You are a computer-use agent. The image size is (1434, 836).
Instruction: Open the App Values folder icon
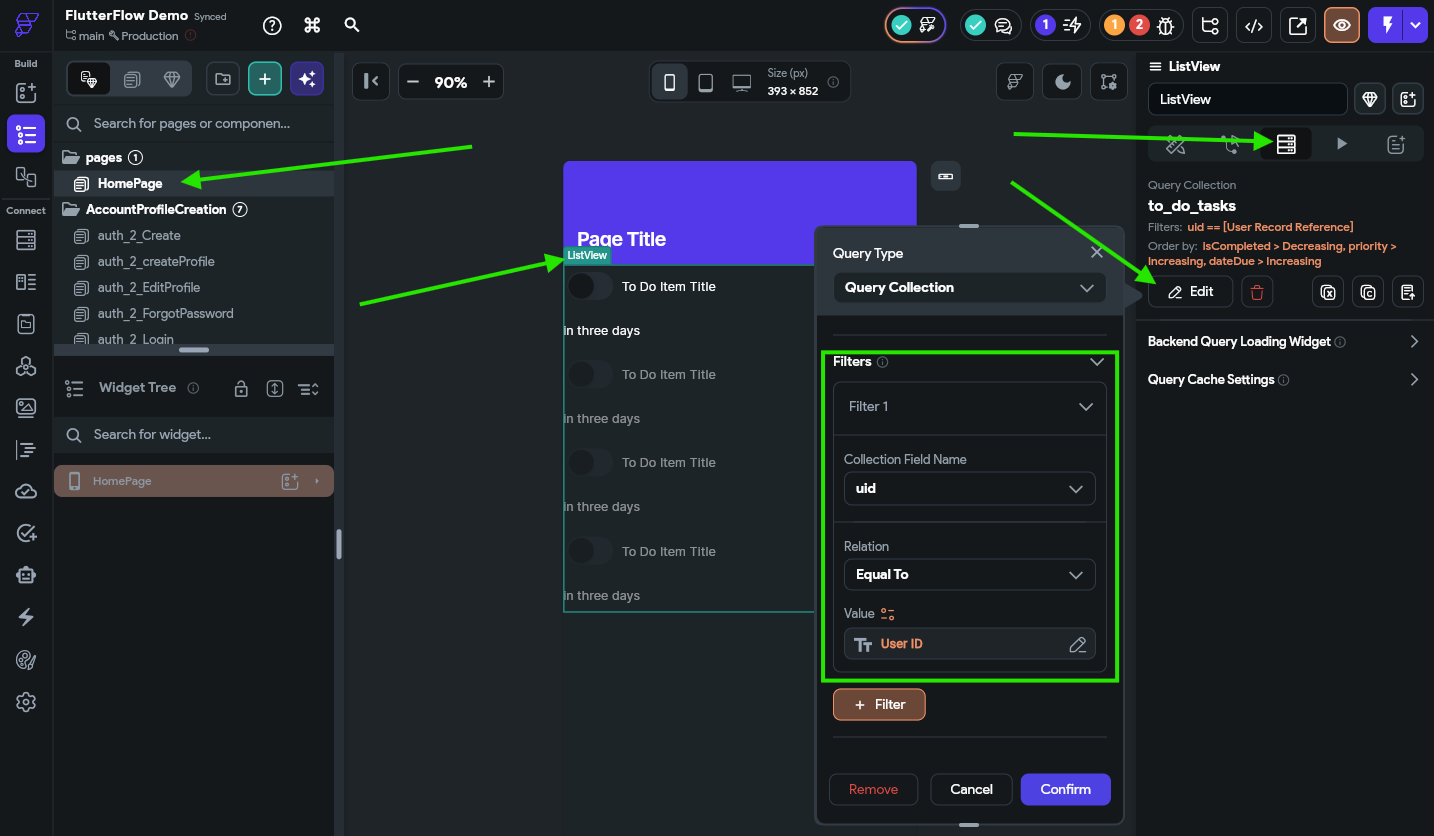26,324
